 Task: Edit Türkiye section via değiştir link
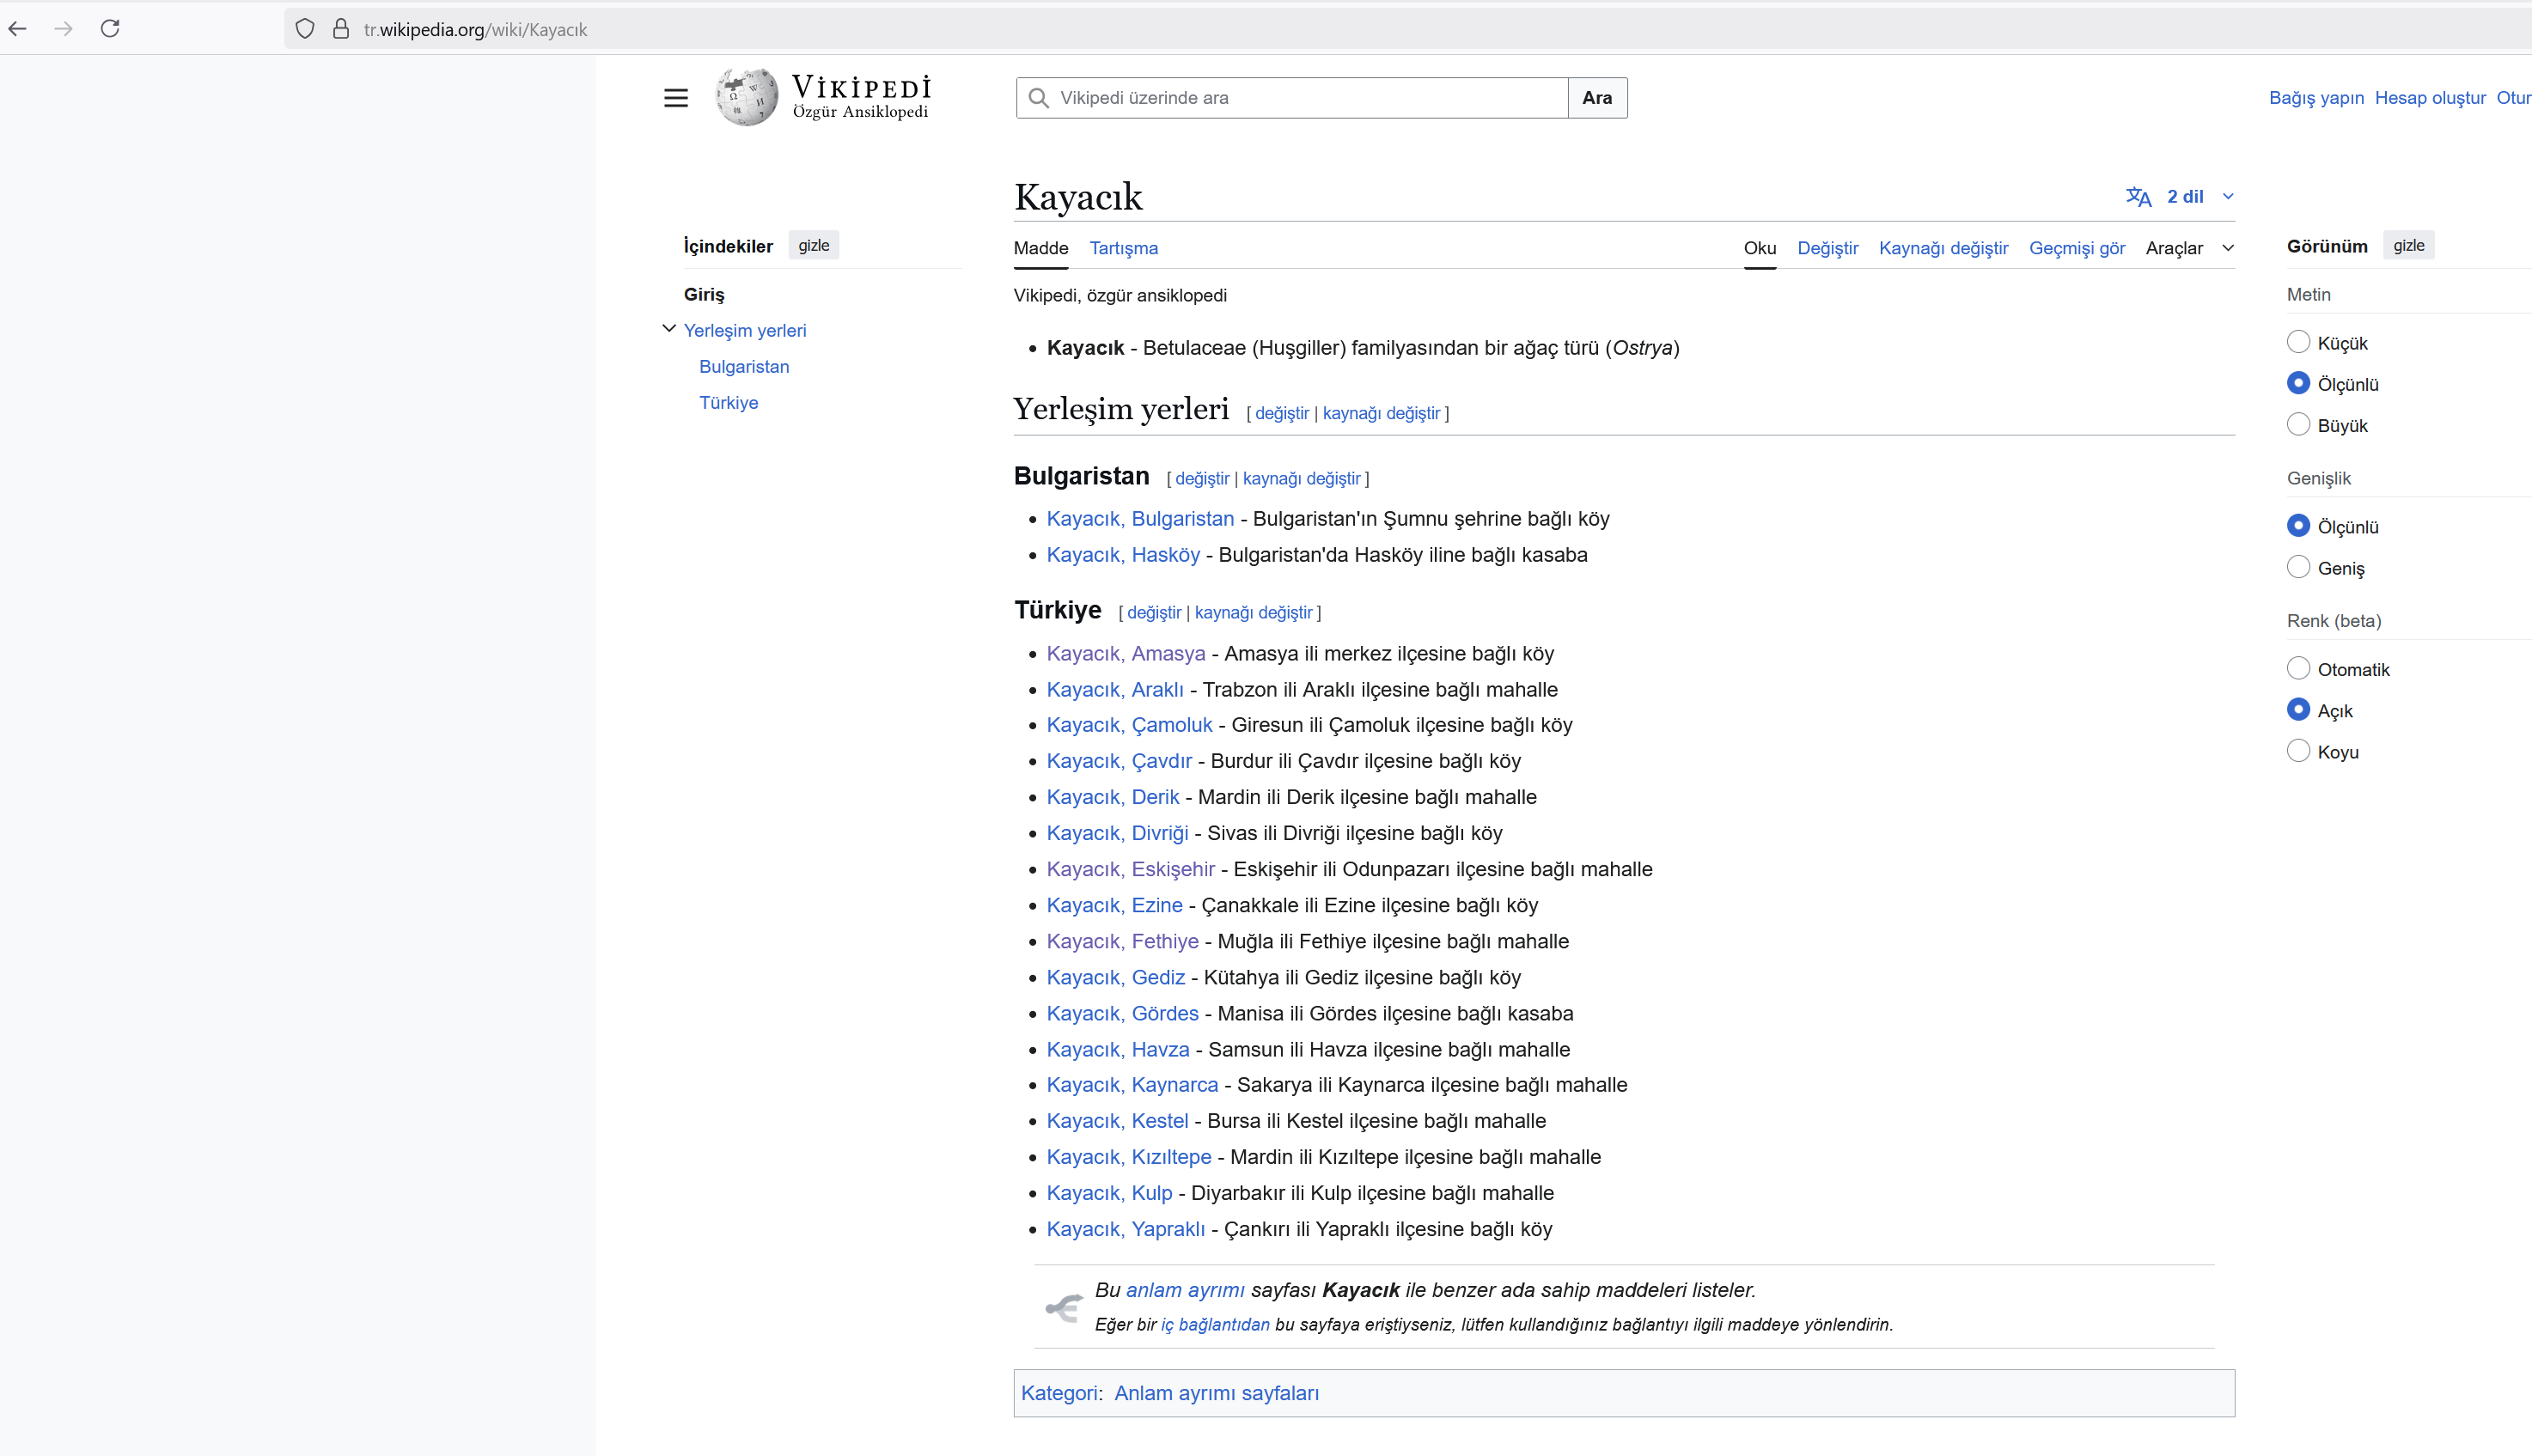click(x=1153, y=612)
